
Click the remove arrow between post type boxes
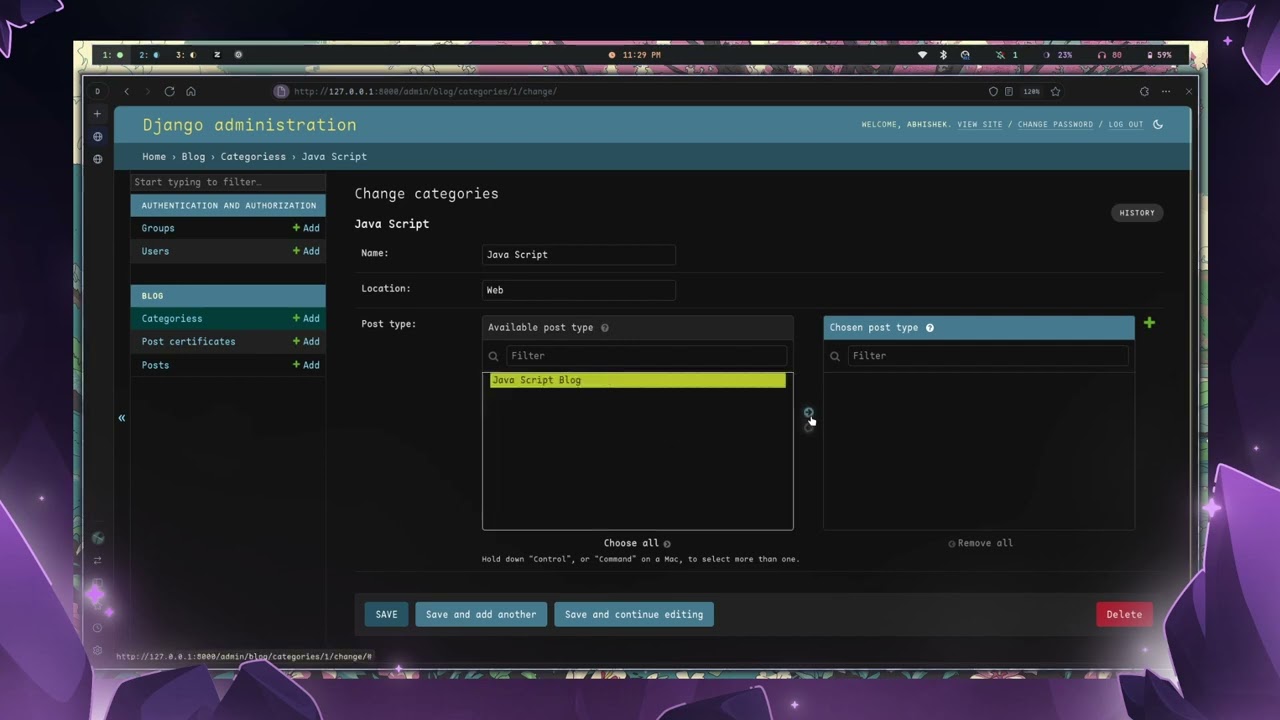809,427
